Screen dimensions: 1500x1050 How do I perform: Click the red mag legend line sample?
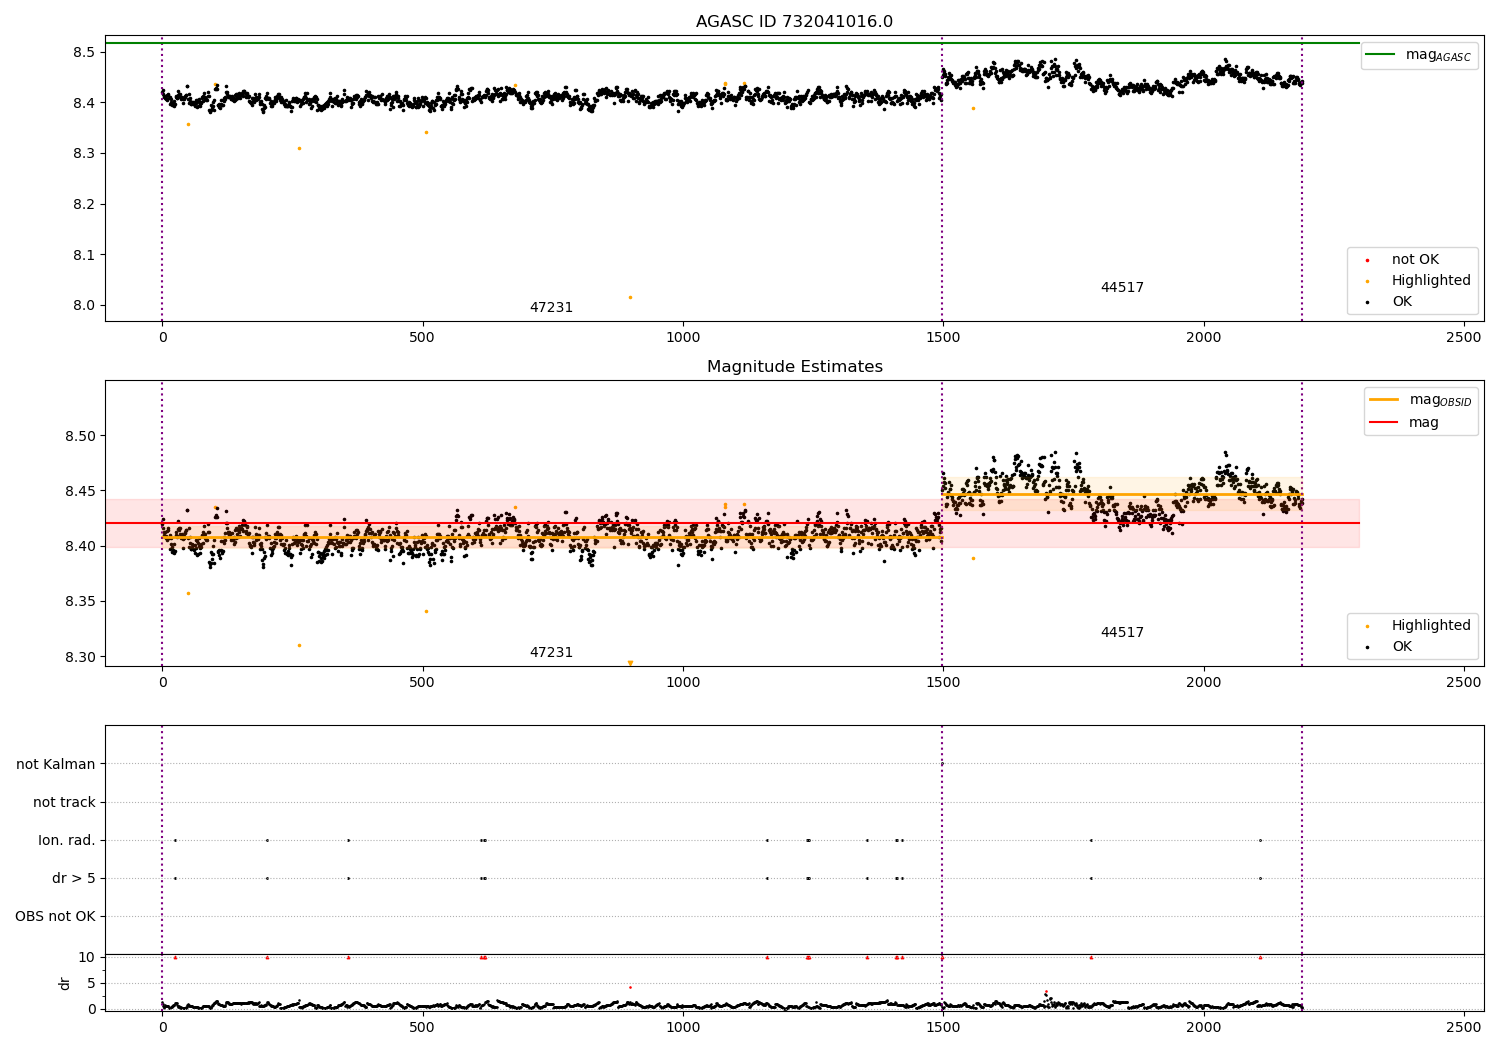(x=1384, y=423)
